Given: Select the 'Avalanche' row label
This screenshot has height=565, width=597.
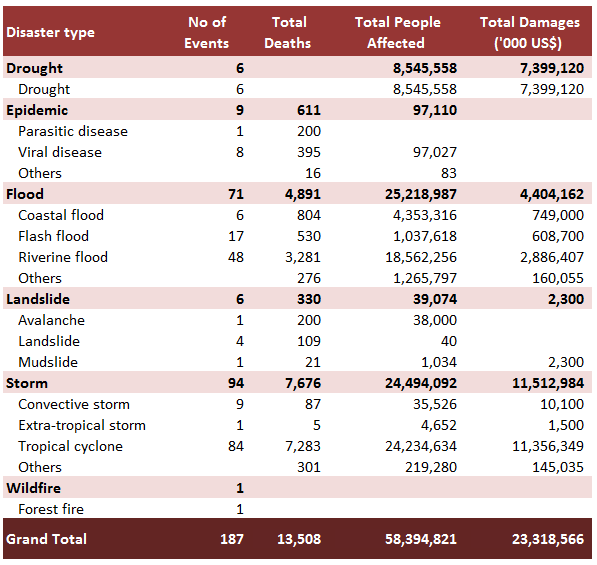Looking at the screenshot, I should (51, 320).
